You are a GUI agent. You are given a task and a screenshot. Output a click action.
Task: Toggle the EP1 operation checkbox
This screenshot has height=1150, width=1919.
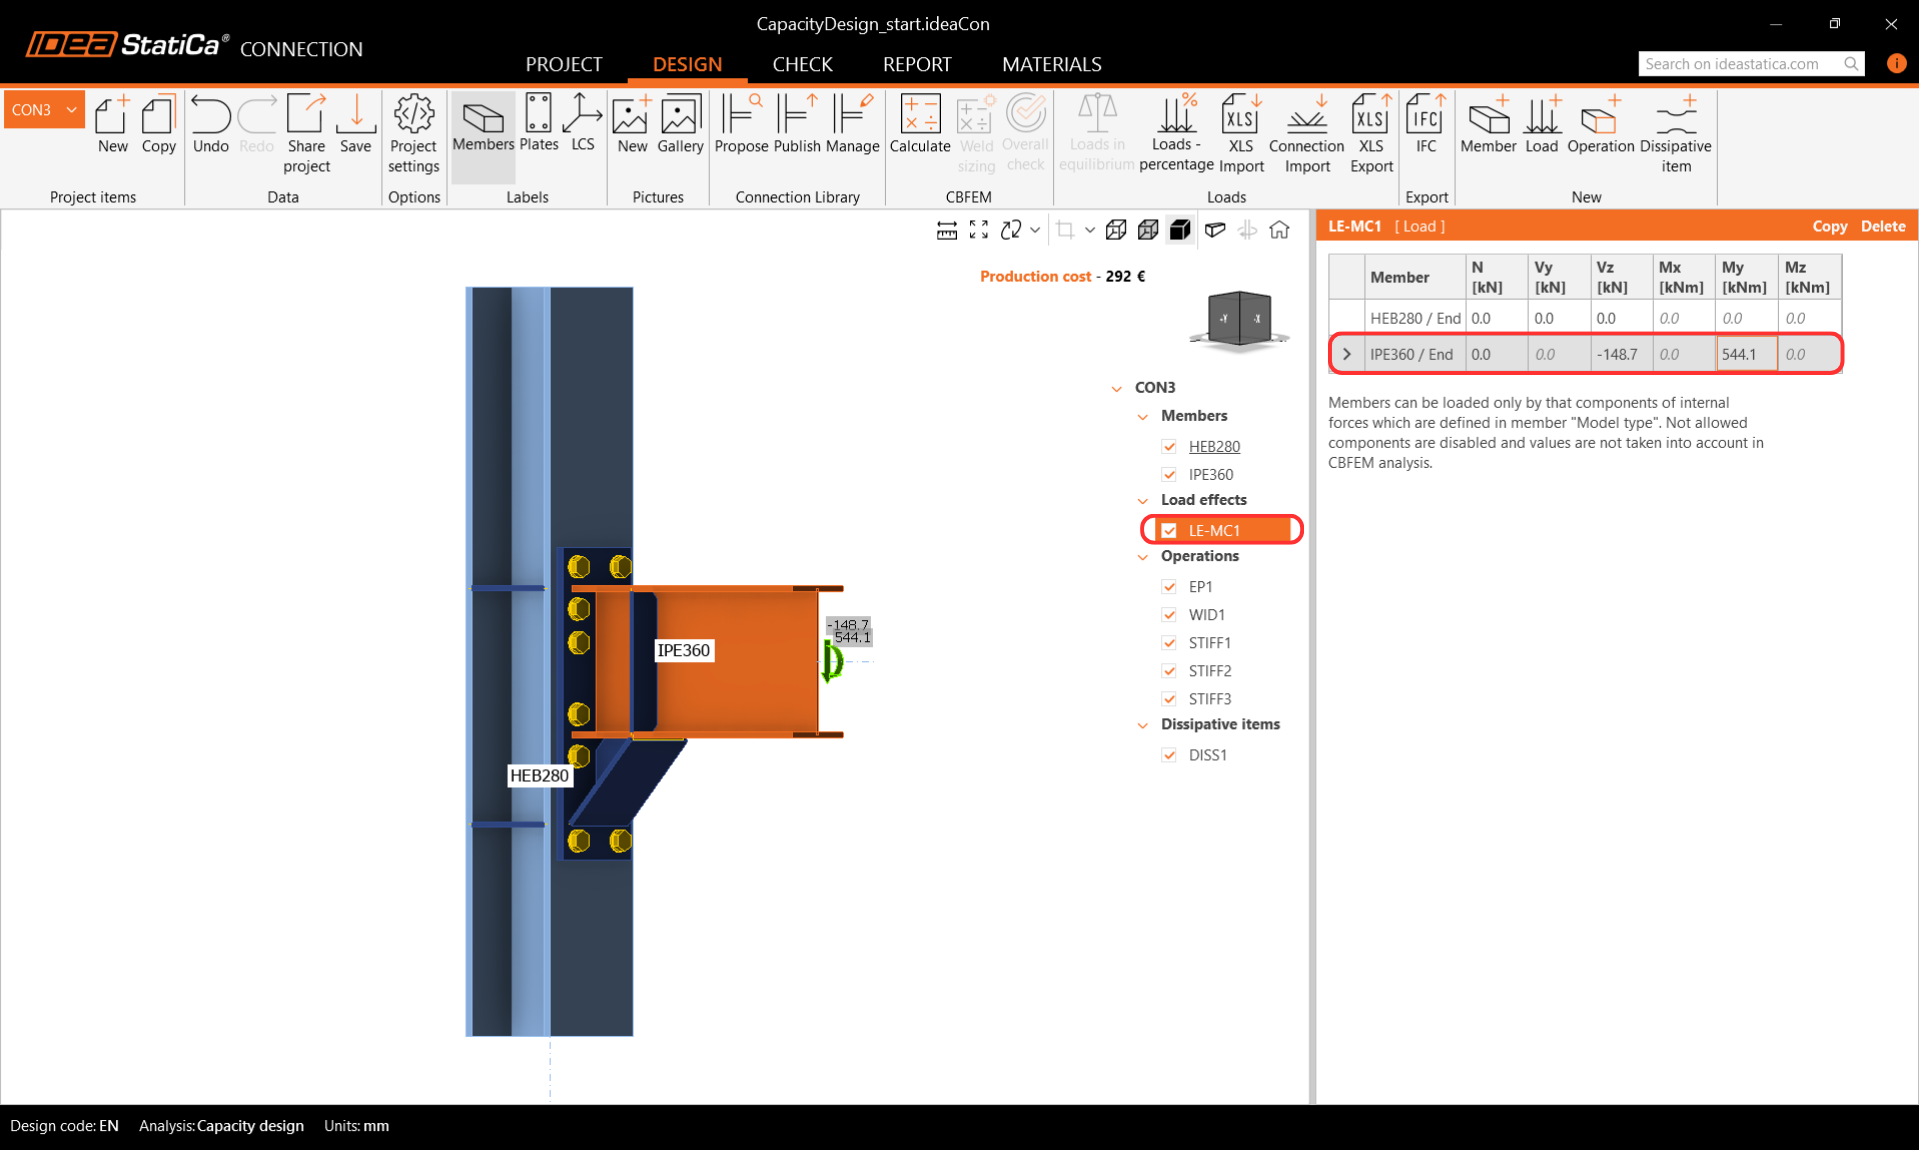[1169, 586]
